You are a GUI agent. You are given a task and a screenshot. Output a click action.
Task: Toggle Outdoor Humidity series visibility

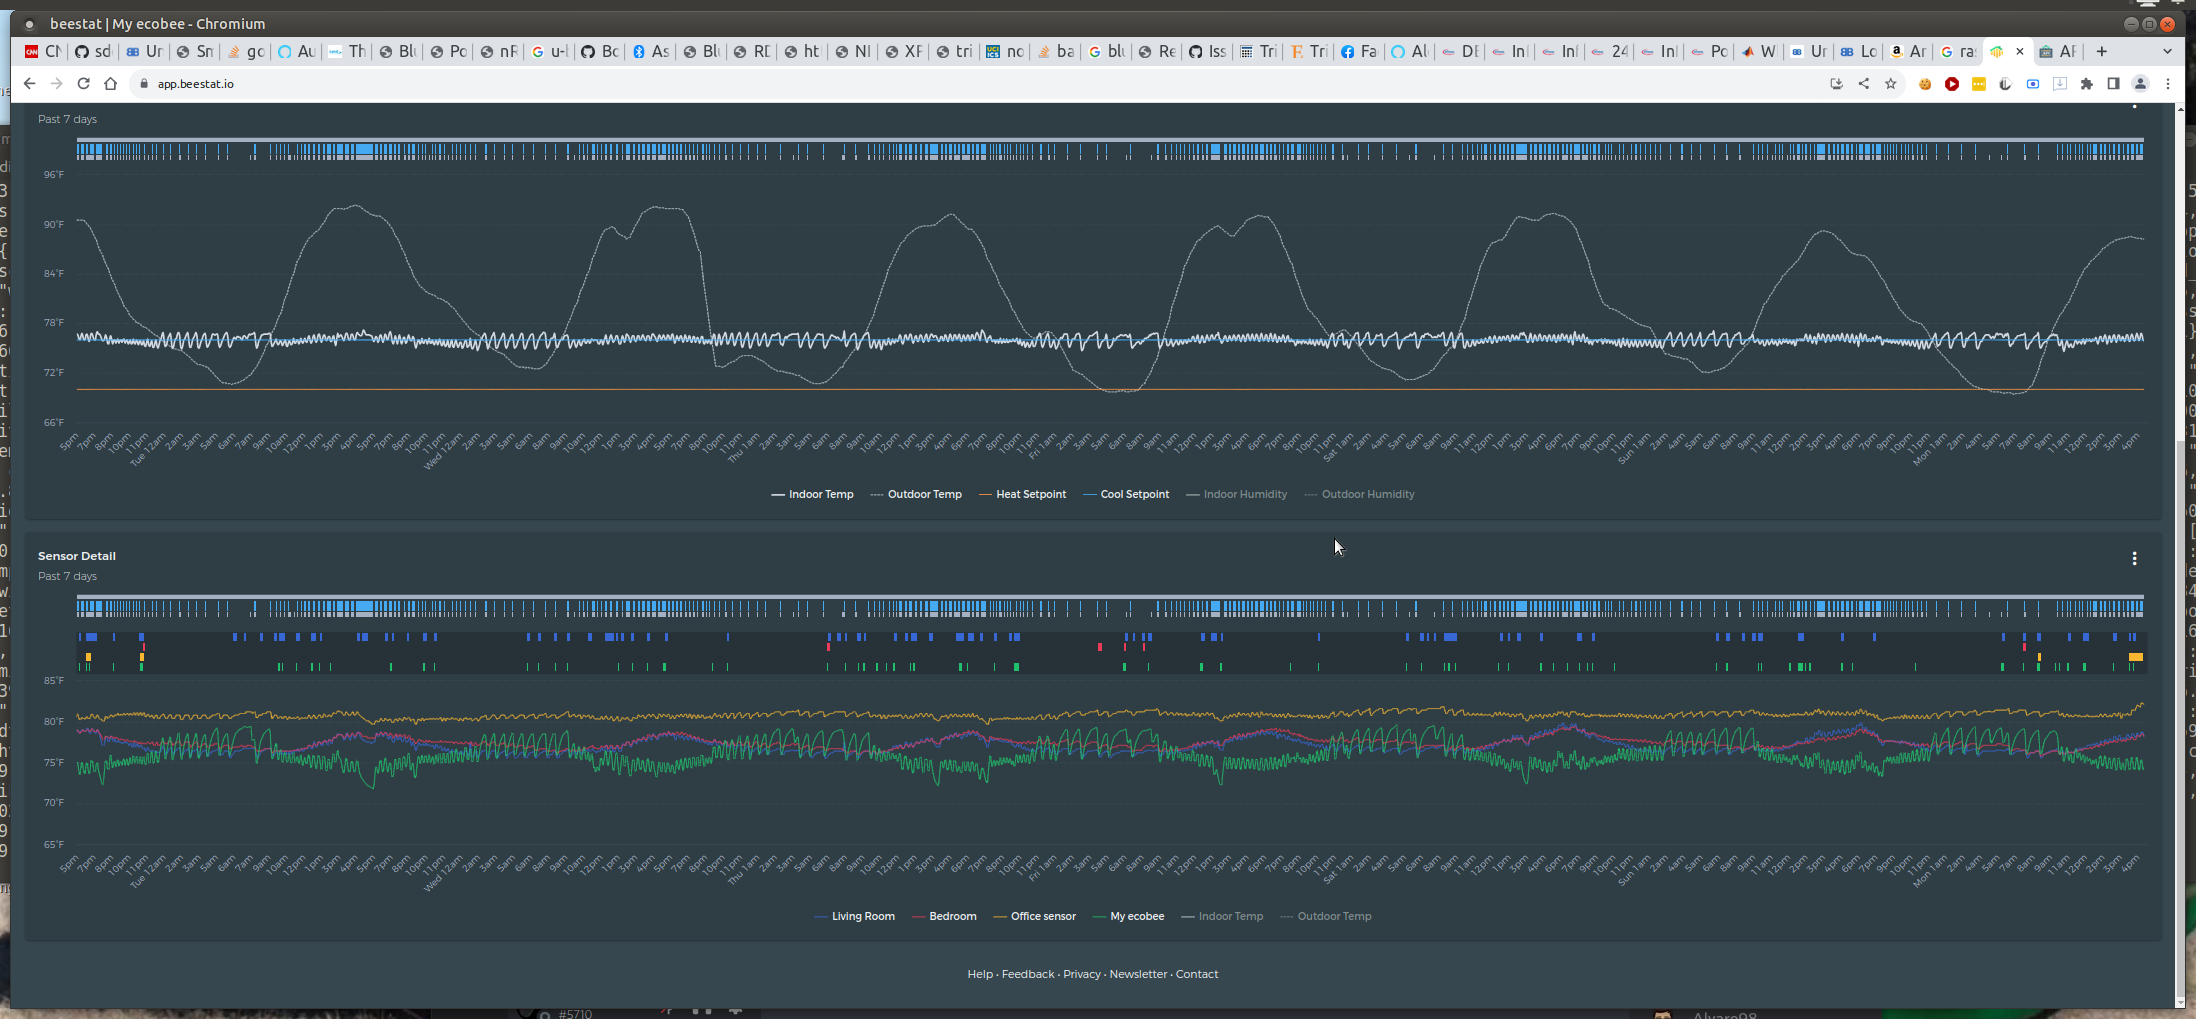coord(1367,494)
